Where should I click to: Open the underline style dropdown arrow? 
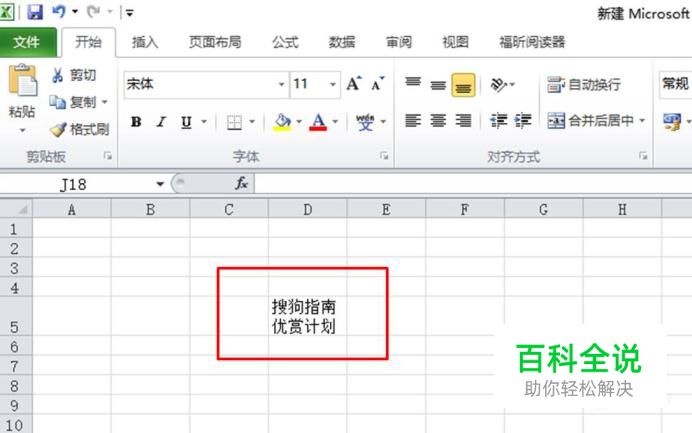(x=204, y=121)
